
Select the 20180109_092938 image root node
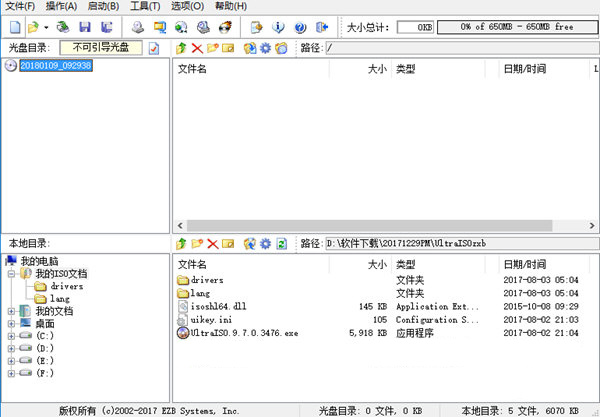click(55, 66)
